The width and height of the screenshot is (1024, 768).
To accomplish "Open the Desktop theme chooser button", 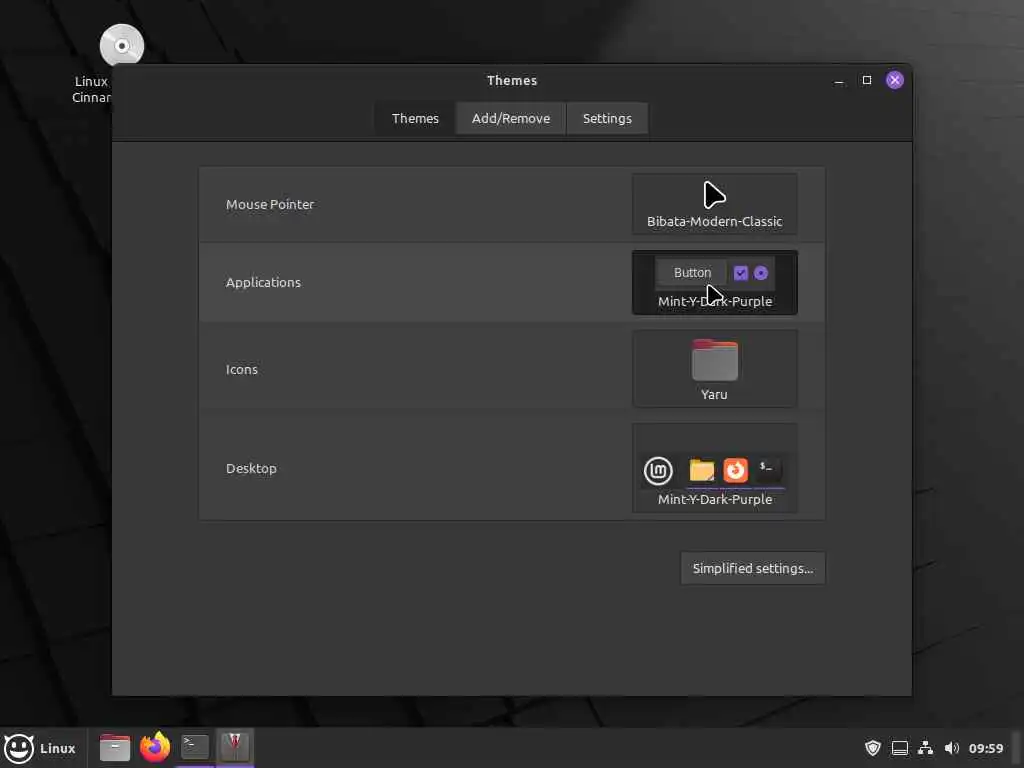I will point(714,468).
